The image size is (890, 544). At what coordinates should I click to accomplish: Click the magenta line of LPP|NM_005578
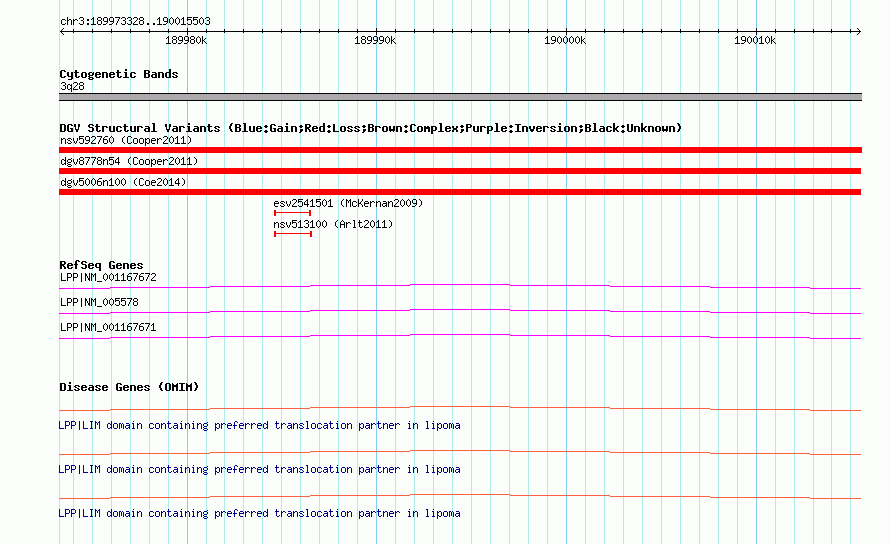[460, 311]
